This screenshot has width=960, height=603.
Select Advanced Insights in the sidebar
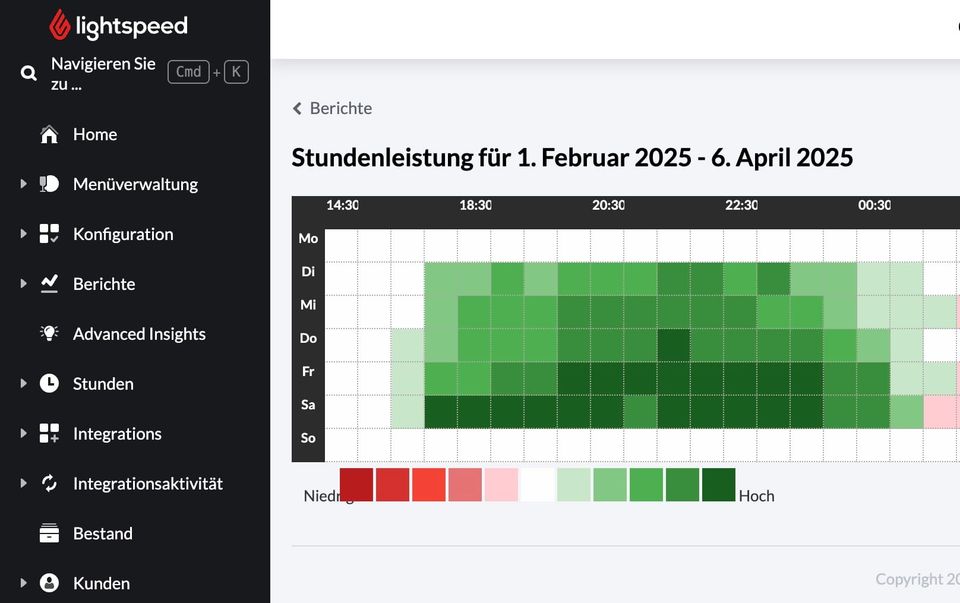click(x=139, y=334)
